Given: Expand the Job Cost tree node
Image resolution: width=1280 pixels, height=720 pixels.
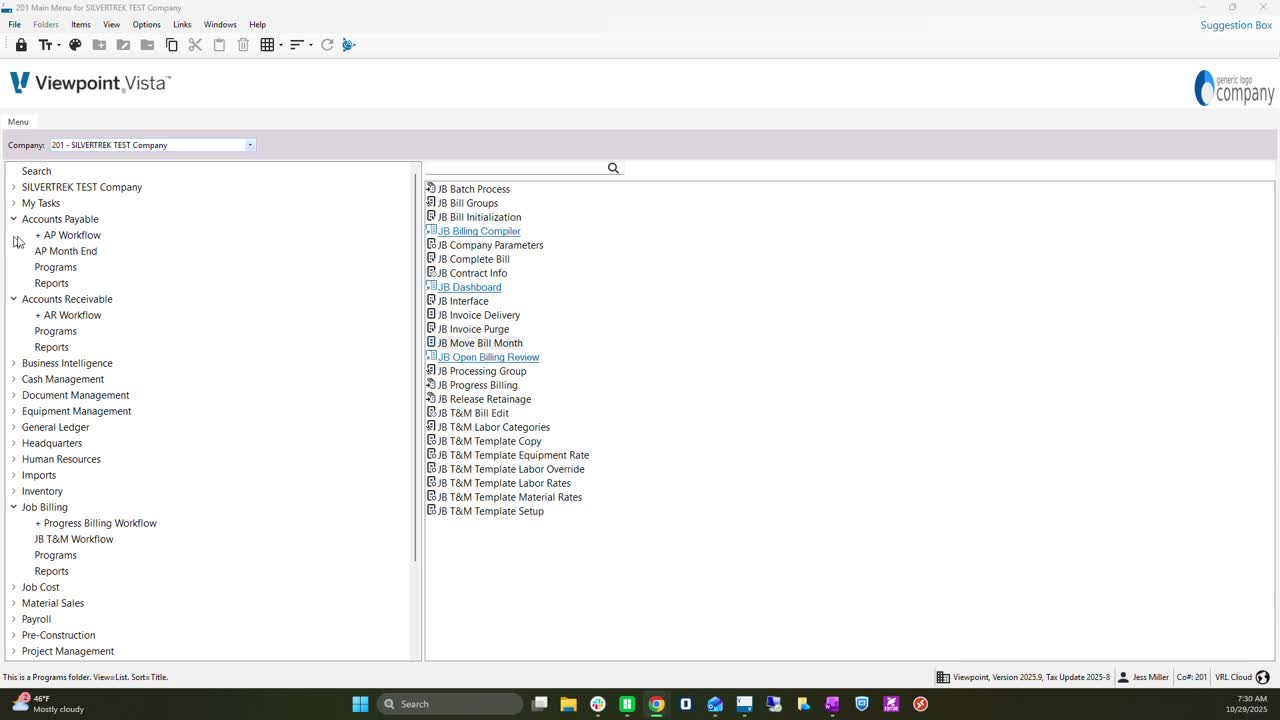Looking at the screenshot, I should click(x=14, y=587).
